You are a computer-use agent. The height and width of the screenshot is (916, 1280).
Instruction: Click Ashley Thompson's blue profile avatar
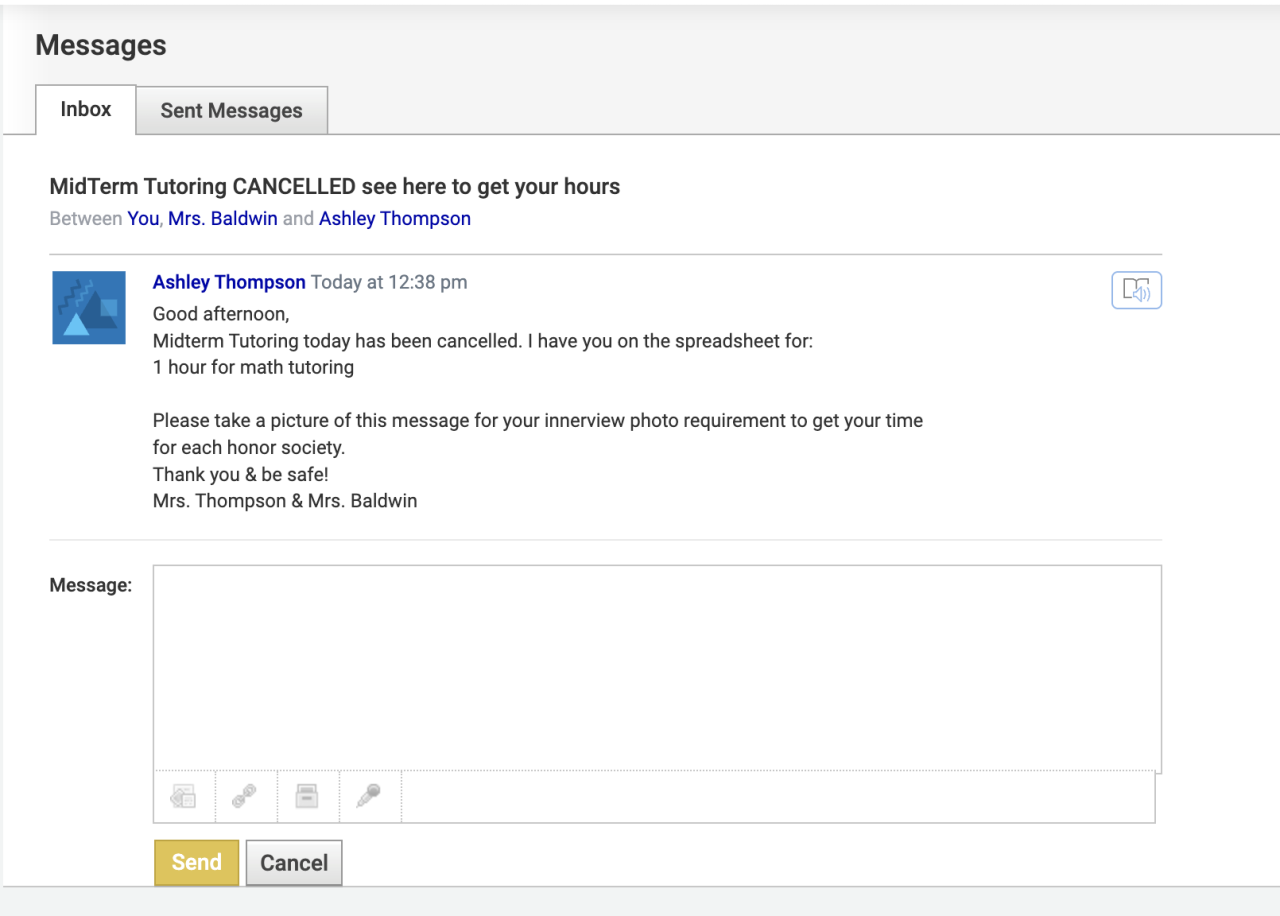point(89,307)
